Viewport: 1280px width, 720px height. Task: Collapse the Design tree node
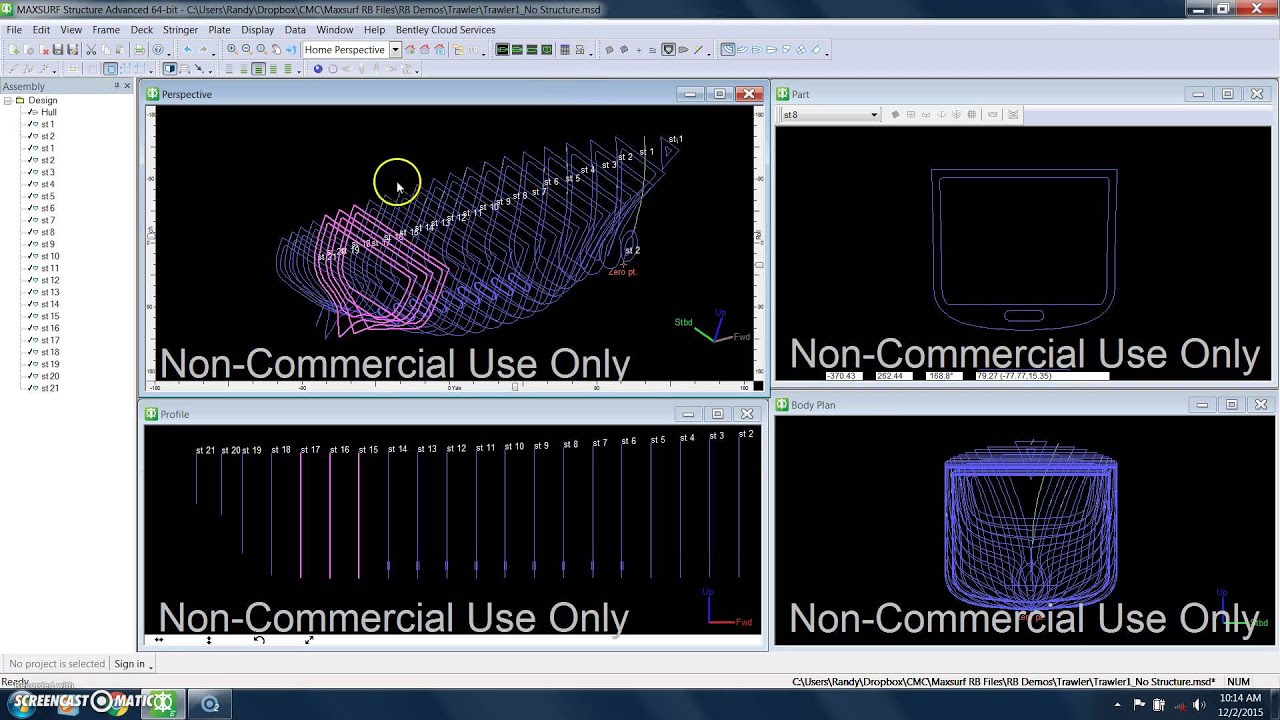(8, 100)
